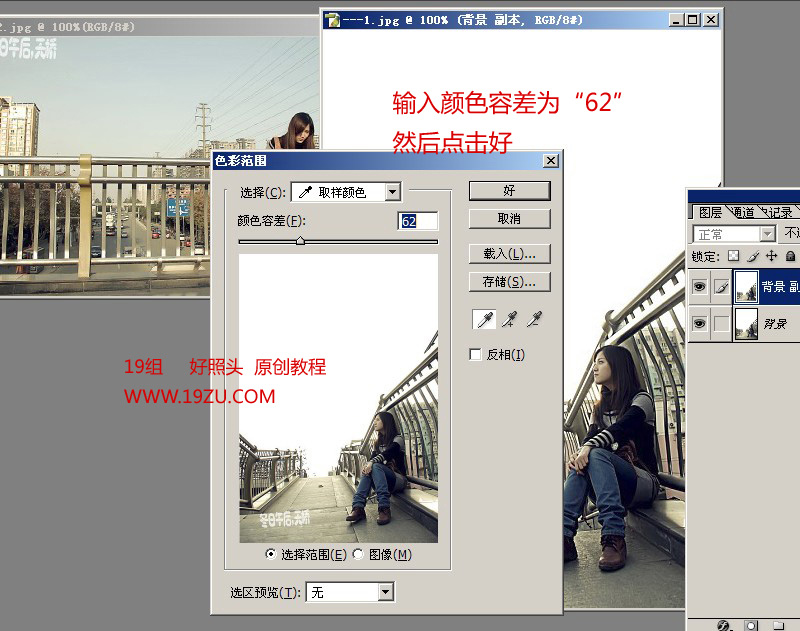The width and height of the screenshot is (800, 631).
Task: Switch to the 图层 tab
Action: (x=710, y=212)
